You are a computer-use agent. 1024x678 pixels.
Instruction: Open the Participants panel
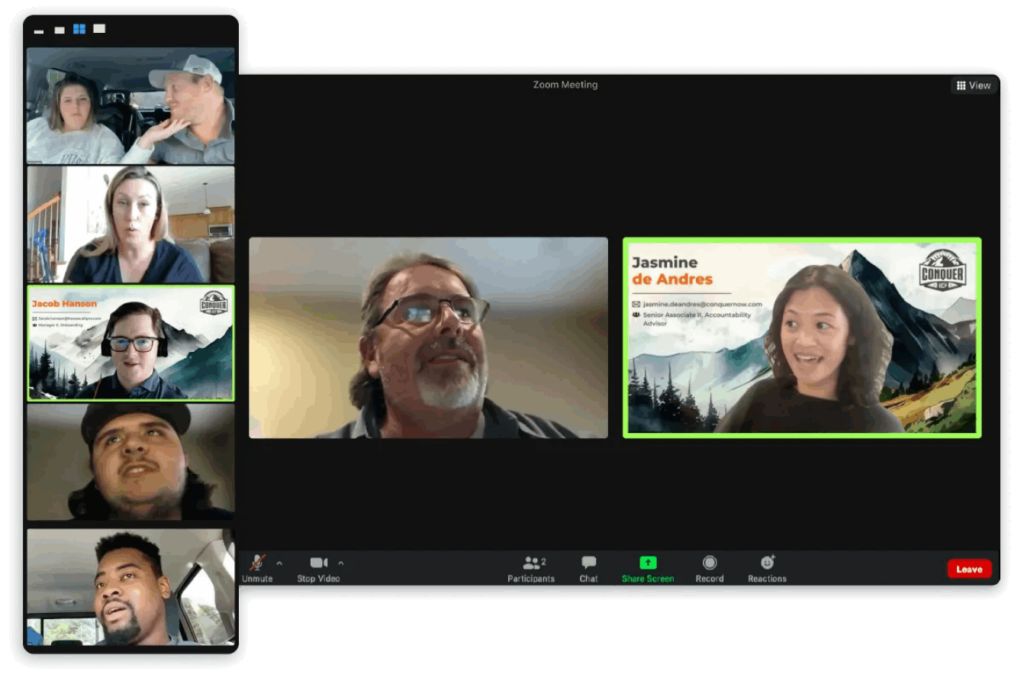(x=531, y=568)
